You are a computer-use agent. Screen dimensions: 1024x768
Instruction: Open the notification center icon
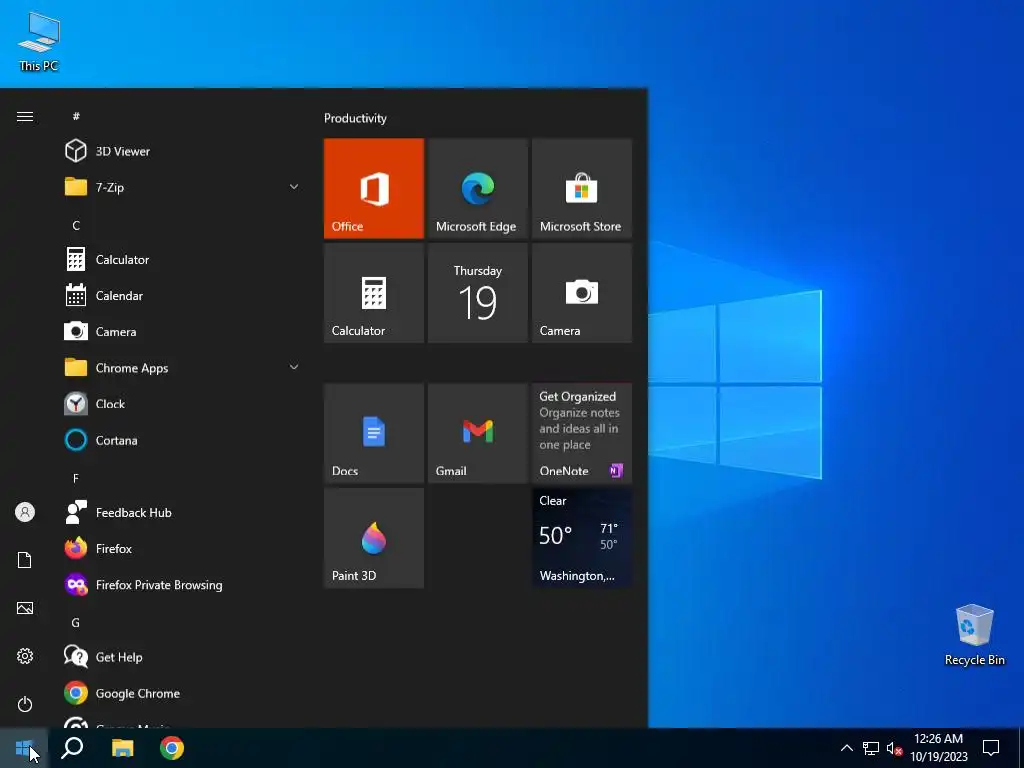[991, 748]
